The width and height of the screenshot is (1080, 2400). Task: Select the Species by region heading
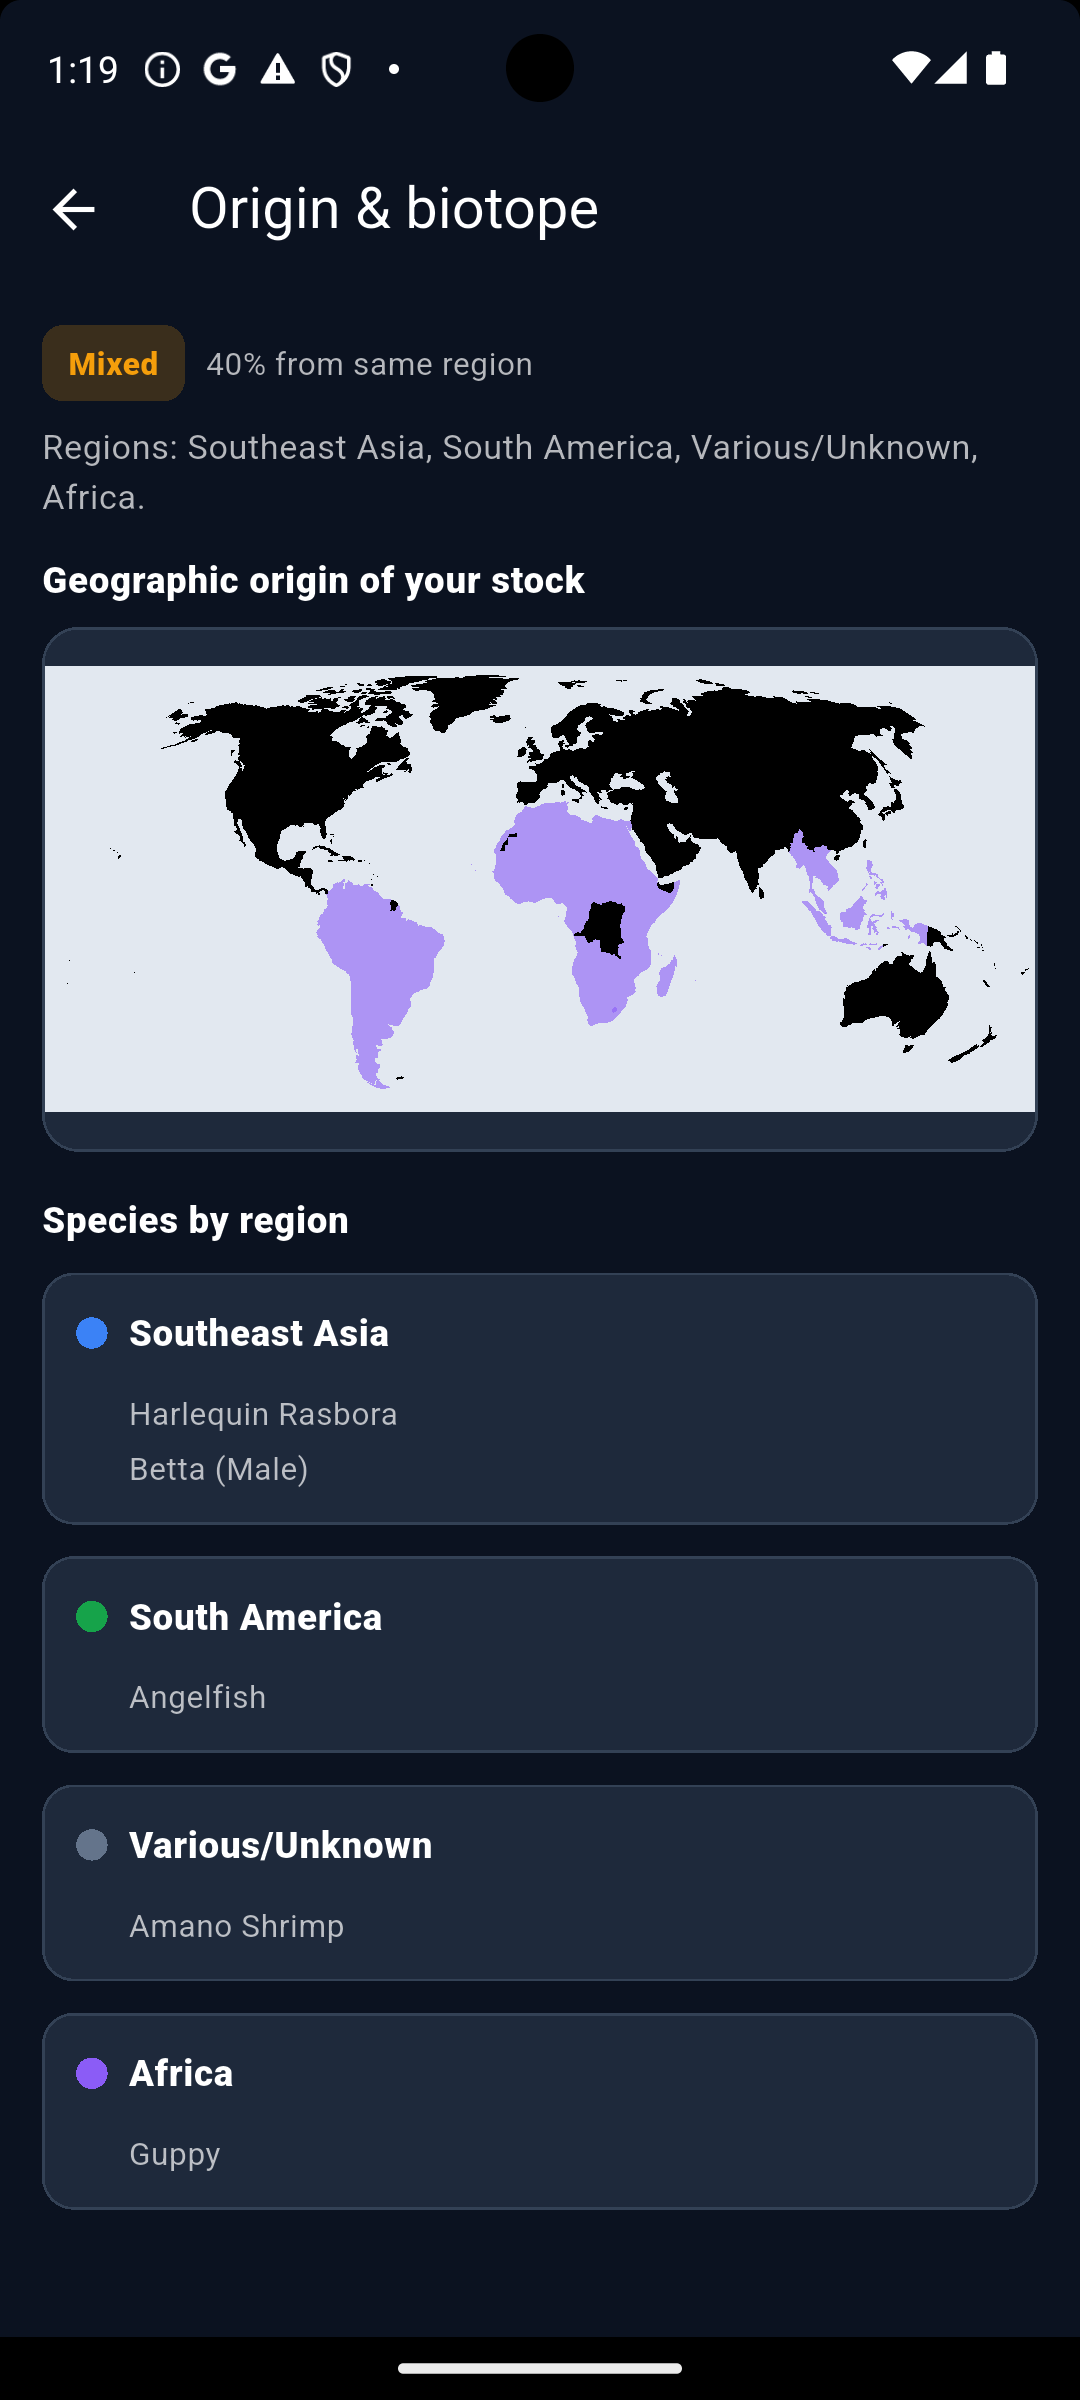(x=196, y=1219)
